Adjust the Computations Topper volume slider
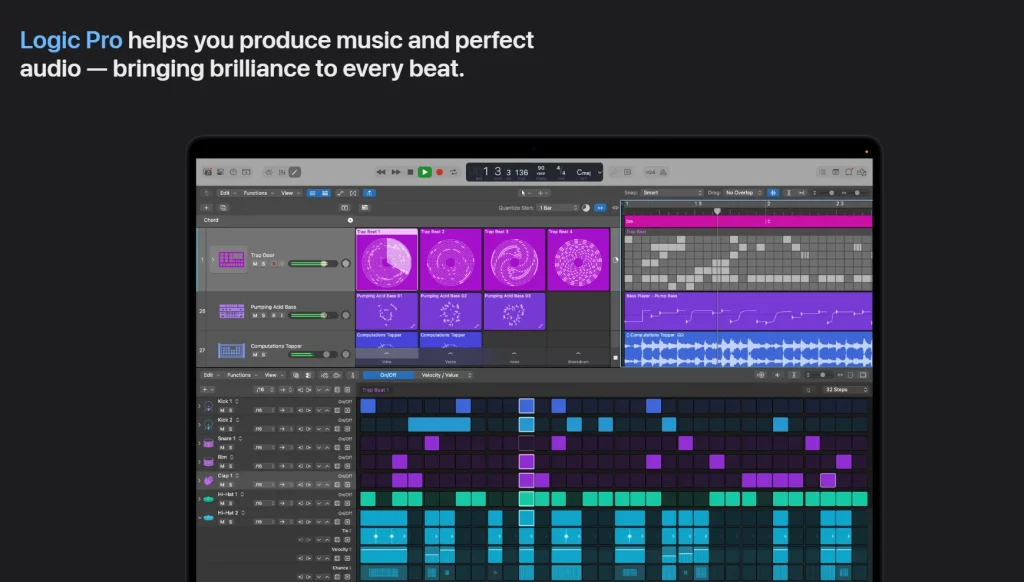 coord(313,355)
